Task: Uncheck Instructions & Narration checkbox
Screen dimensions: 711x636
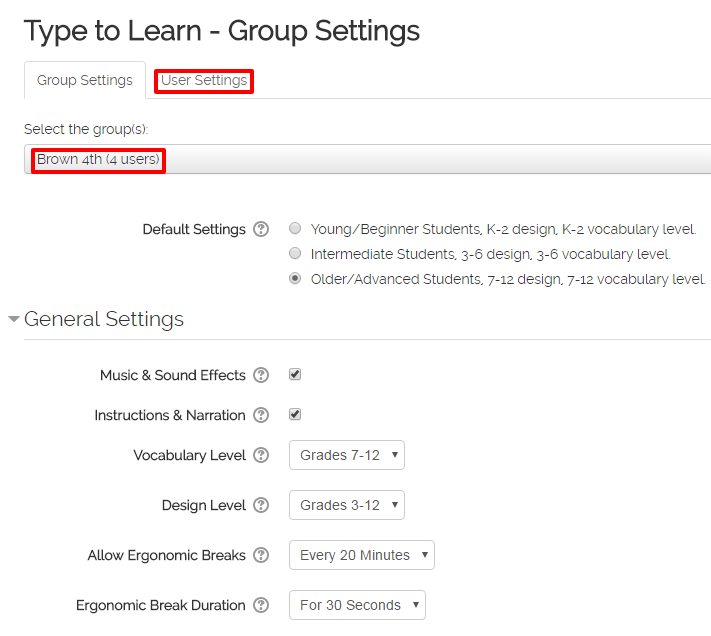Action: [x=295, y=414]
